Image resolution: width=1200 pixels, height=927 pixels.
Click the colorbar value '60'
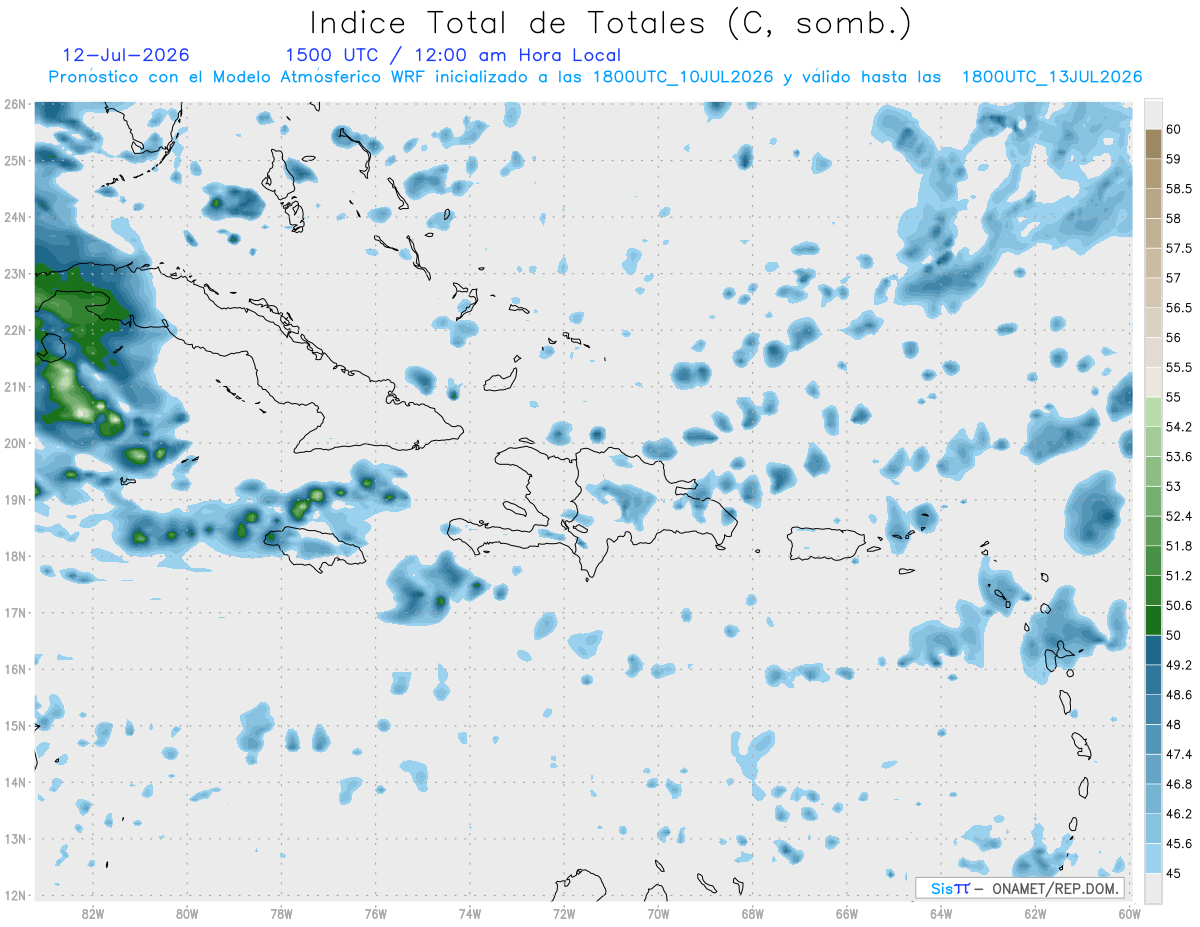click(1173, 129)
